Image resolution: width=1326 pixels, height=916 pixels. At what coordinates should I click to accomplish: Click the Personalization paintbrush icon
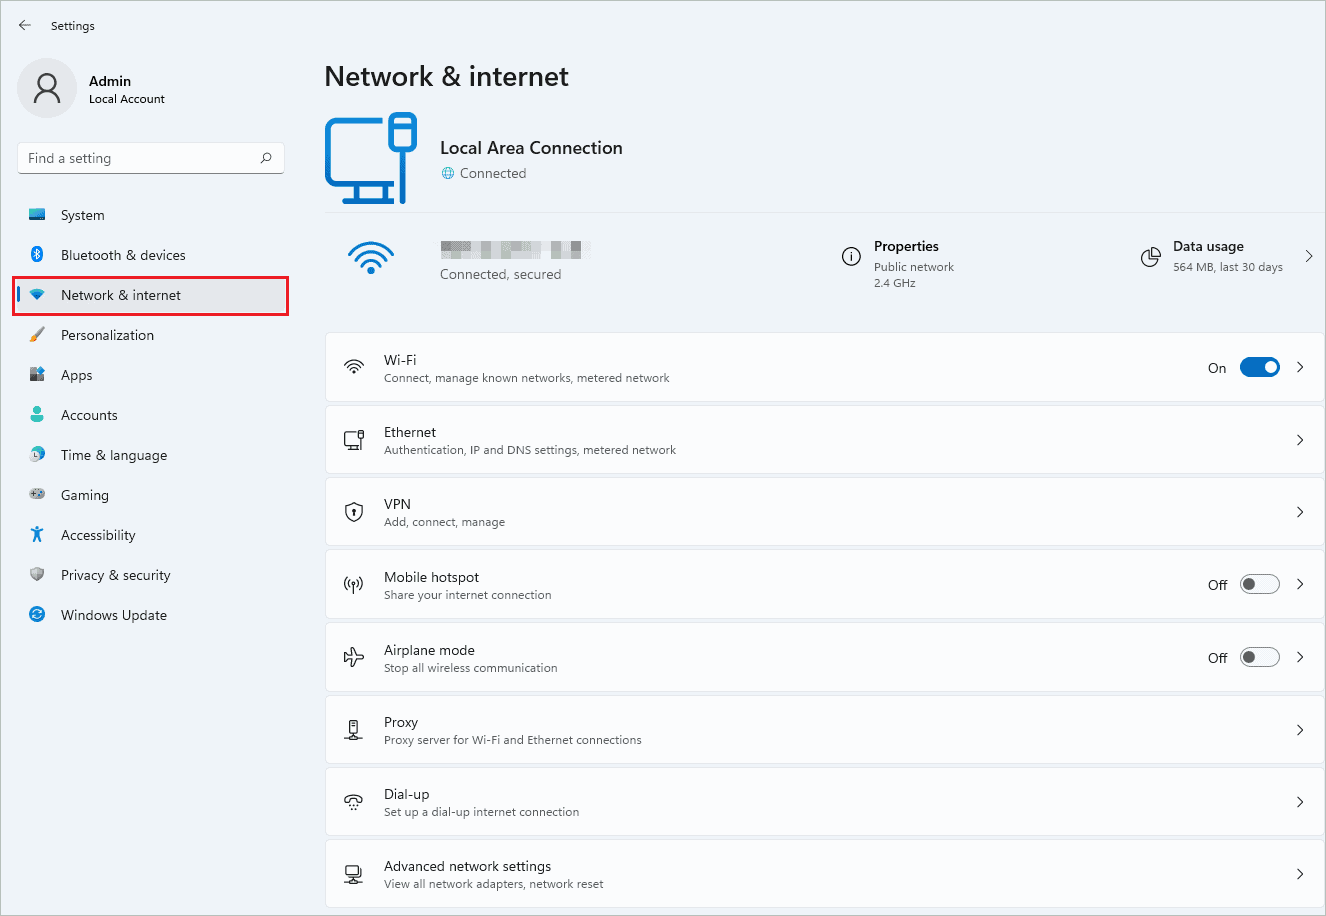(x=37, y=335)
